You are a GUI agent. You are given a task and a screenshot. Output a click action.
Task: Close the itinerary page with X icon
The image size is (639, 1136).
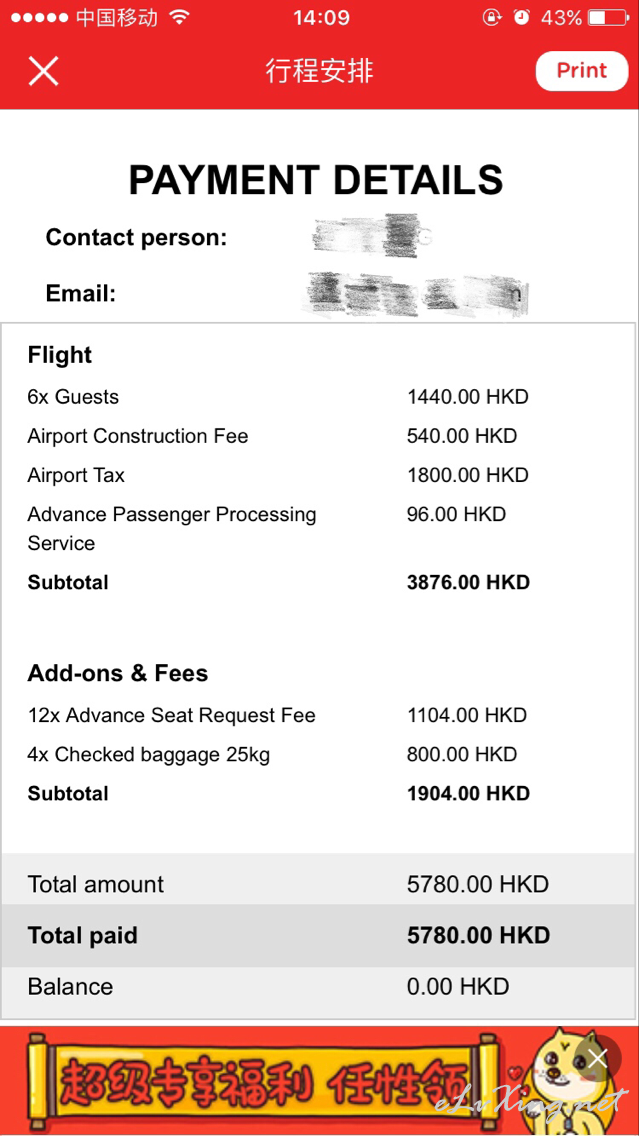coord(43,71)
